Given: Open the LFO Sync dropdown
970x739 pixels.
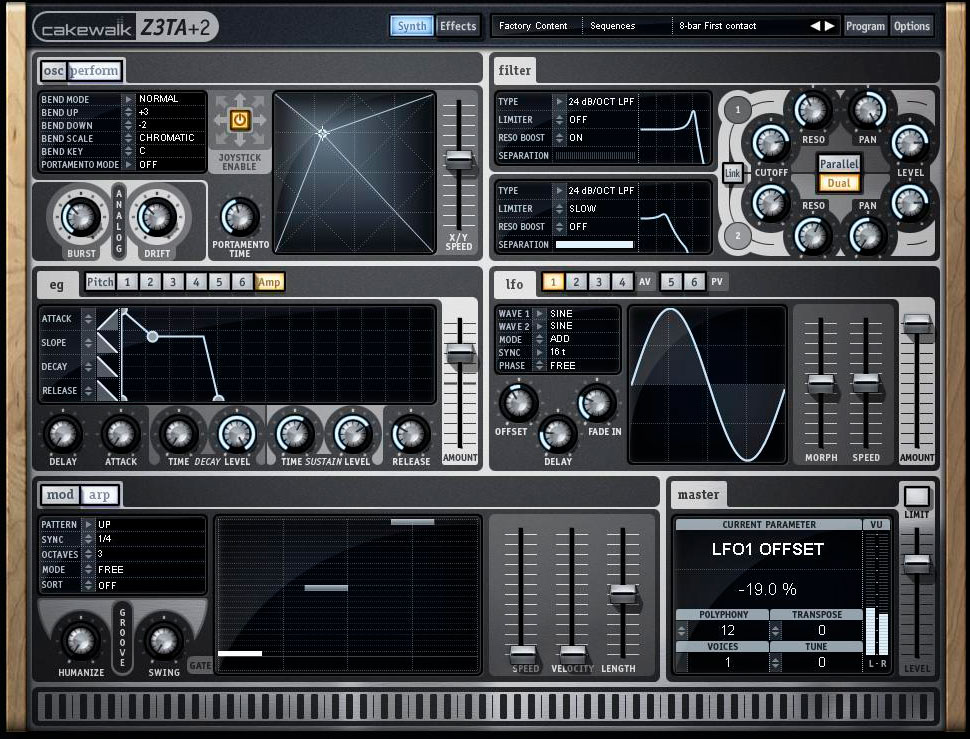Looking at the screenshot, I should 539,352.
